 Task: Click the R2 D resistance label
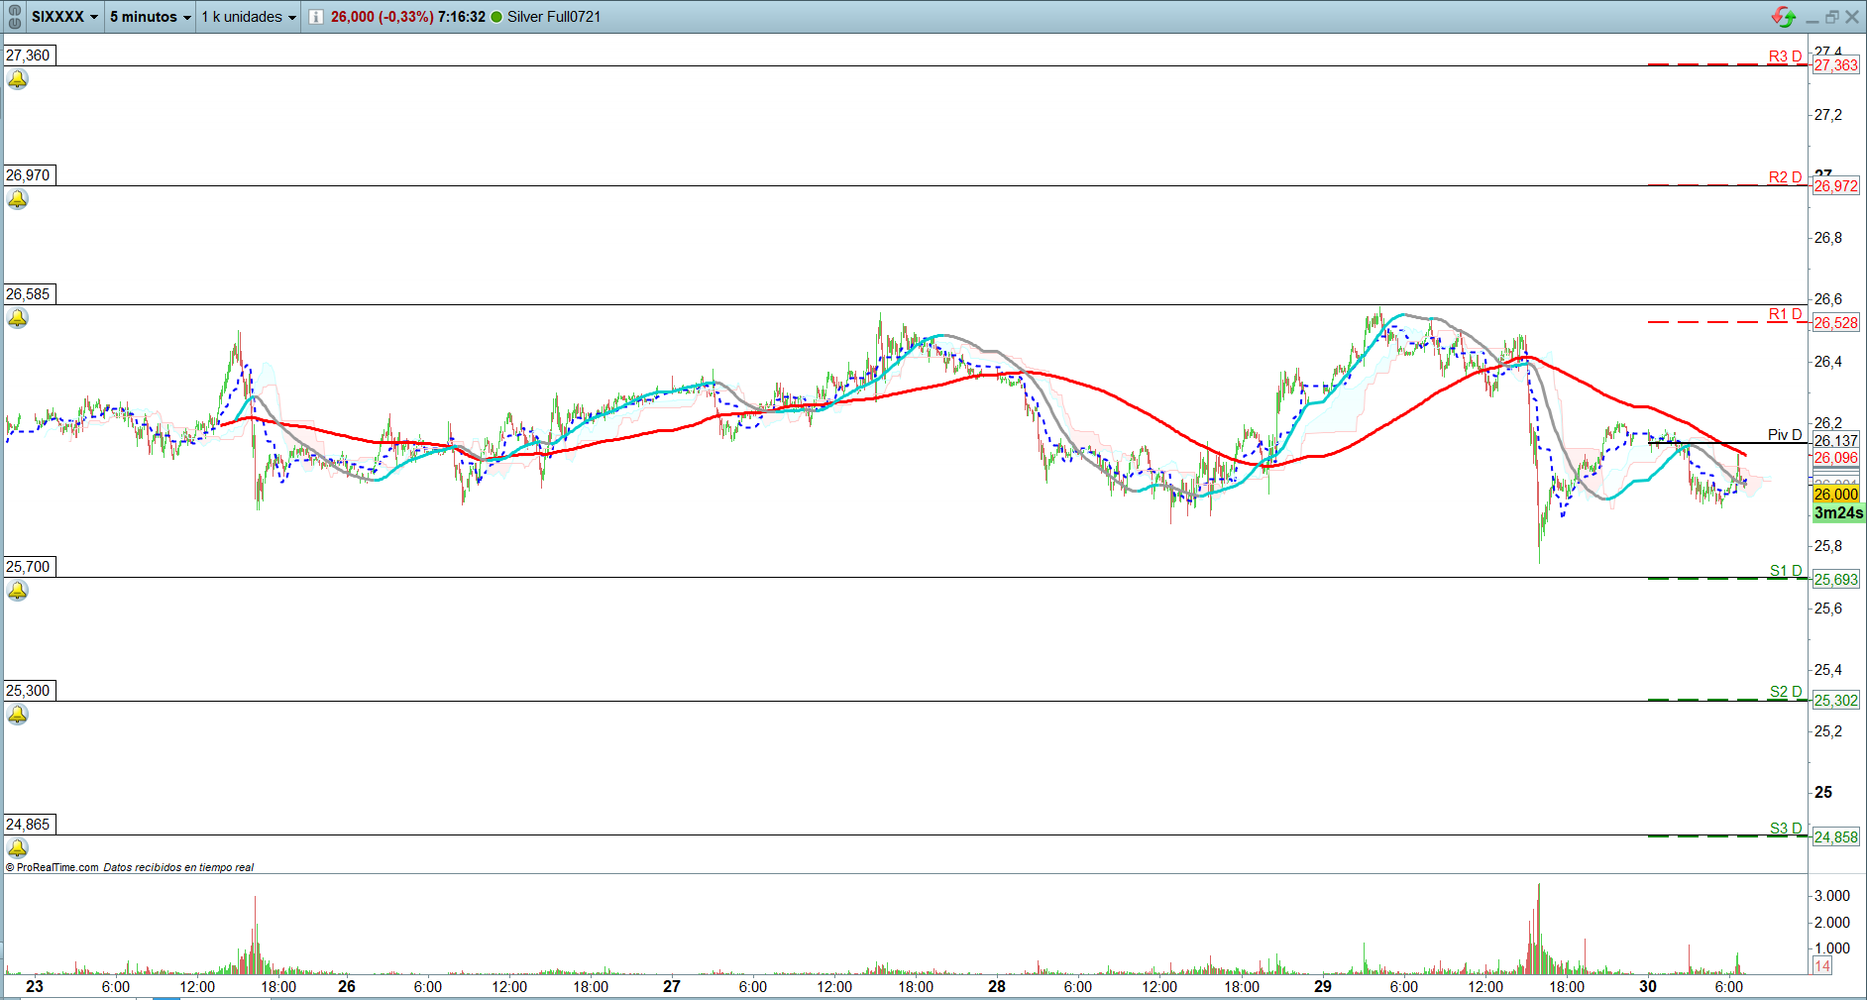click(x=1785, y=177)
